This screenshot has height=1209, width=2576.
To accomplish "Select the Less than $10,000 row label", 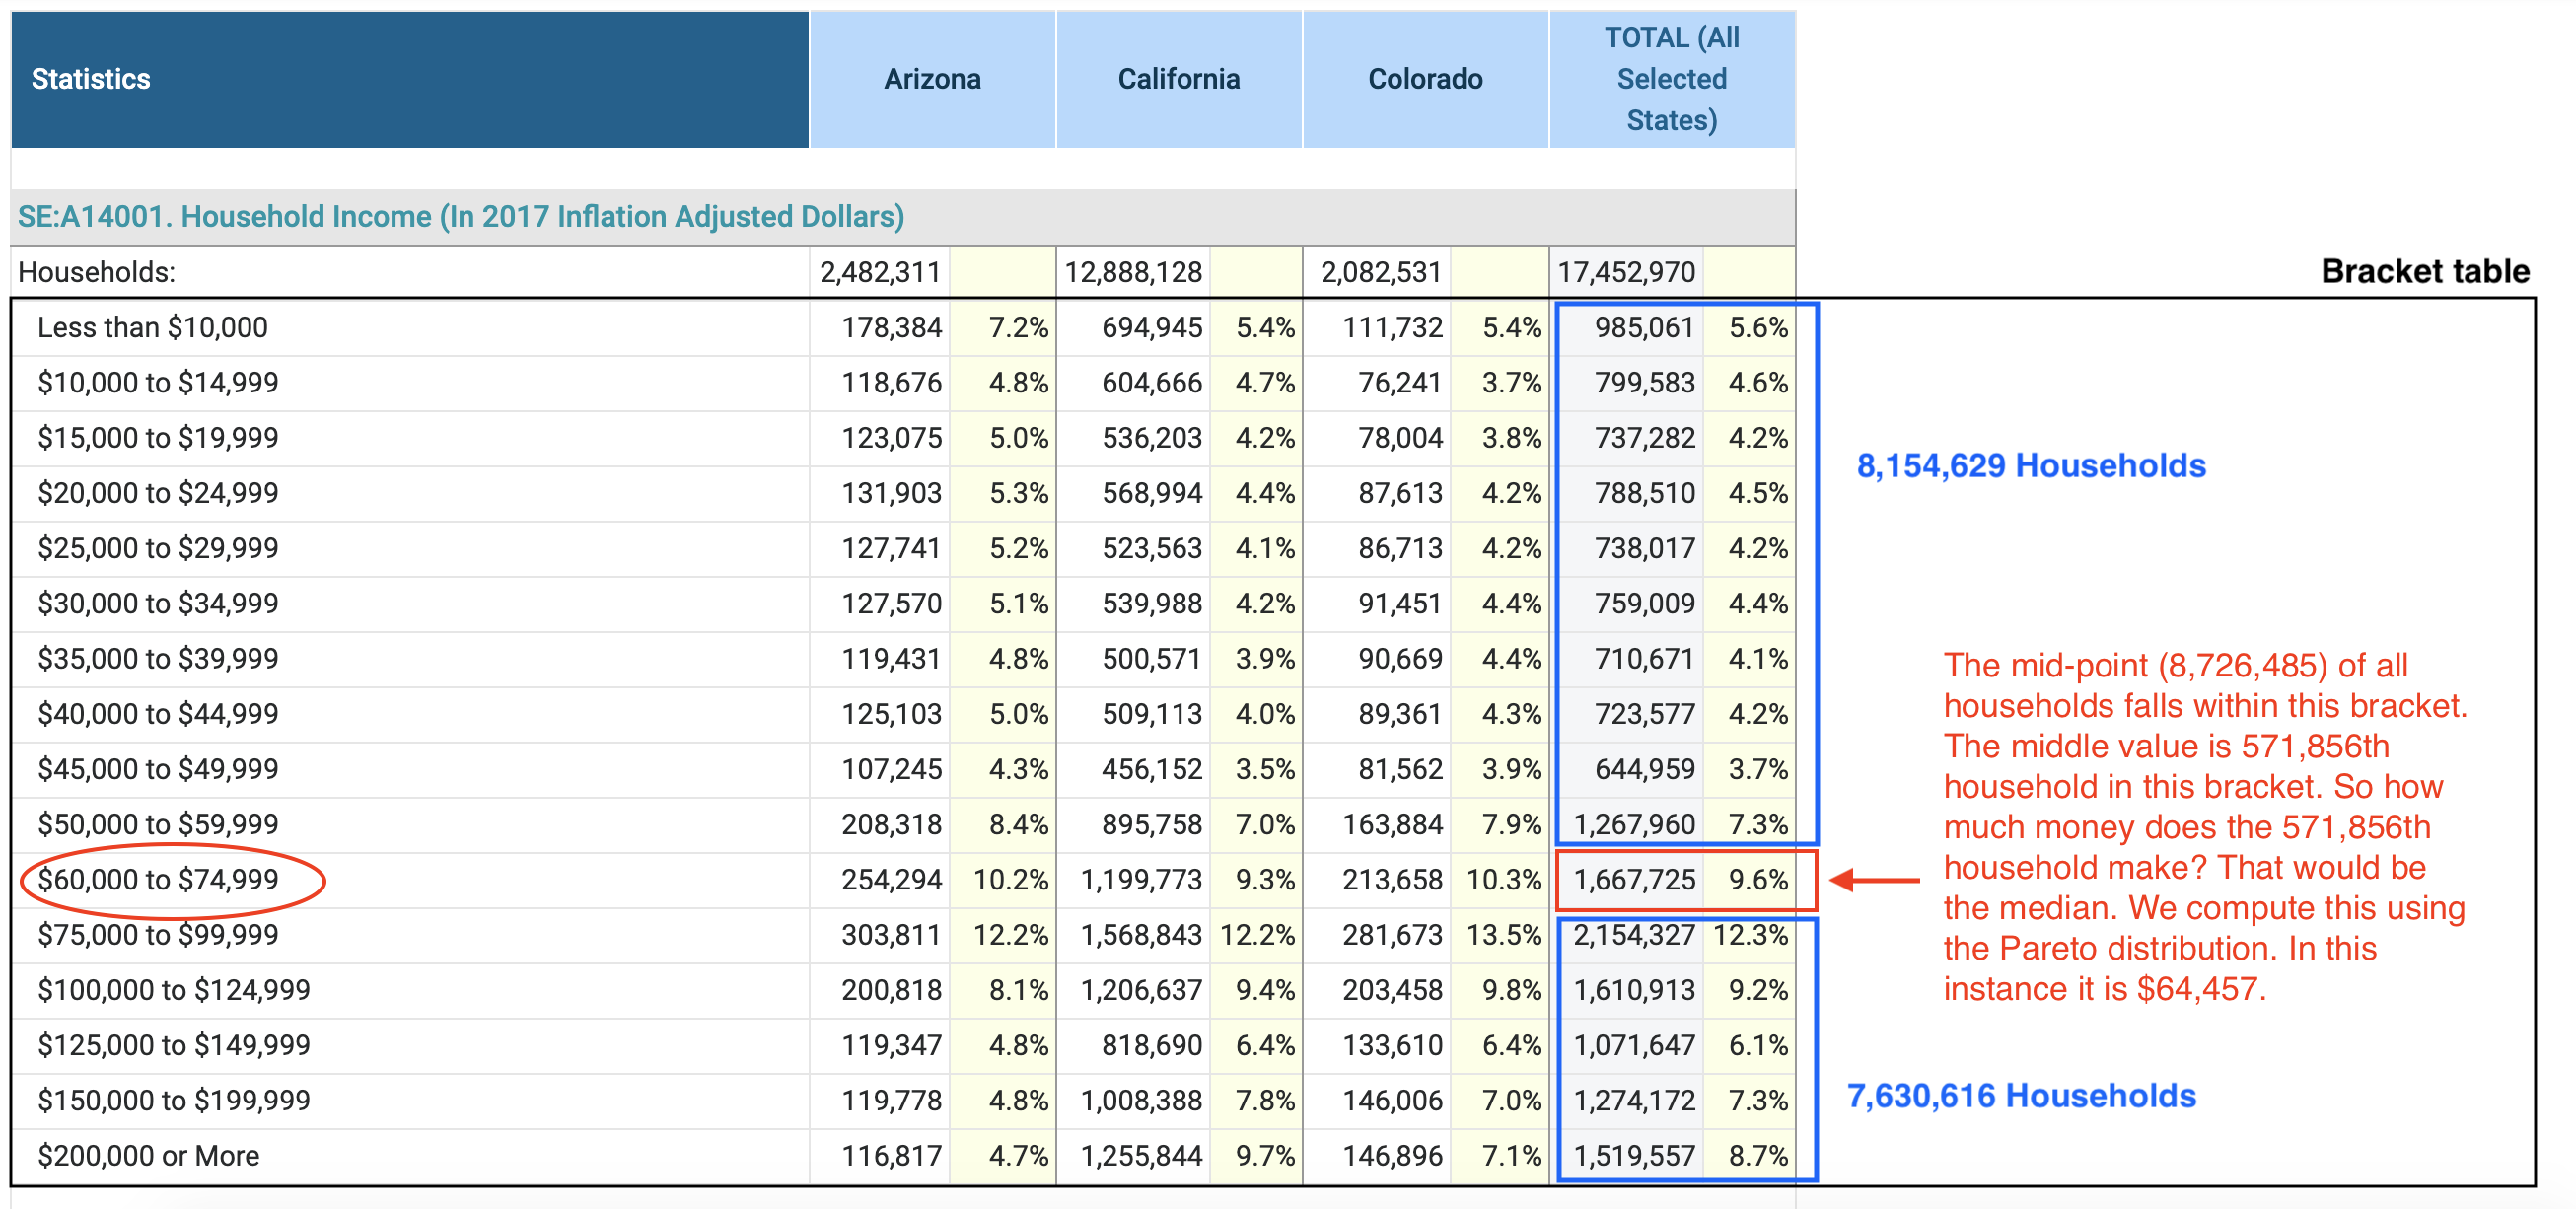I will (152, 327).
